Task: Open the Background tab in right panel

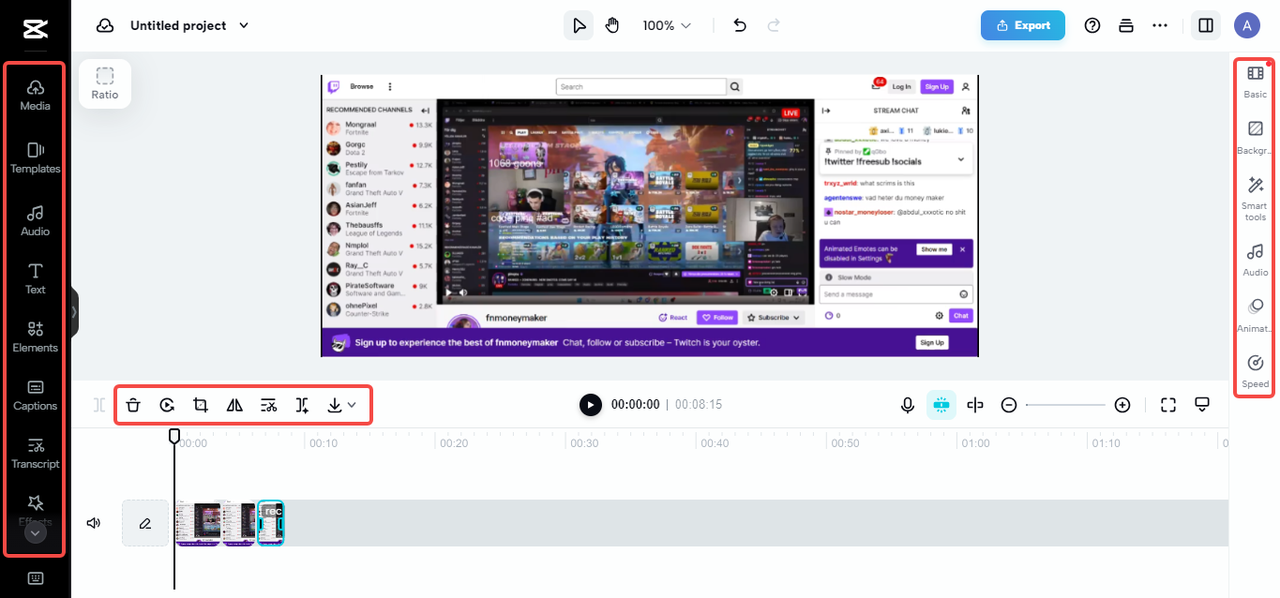Action: [x=1255, y=138]
